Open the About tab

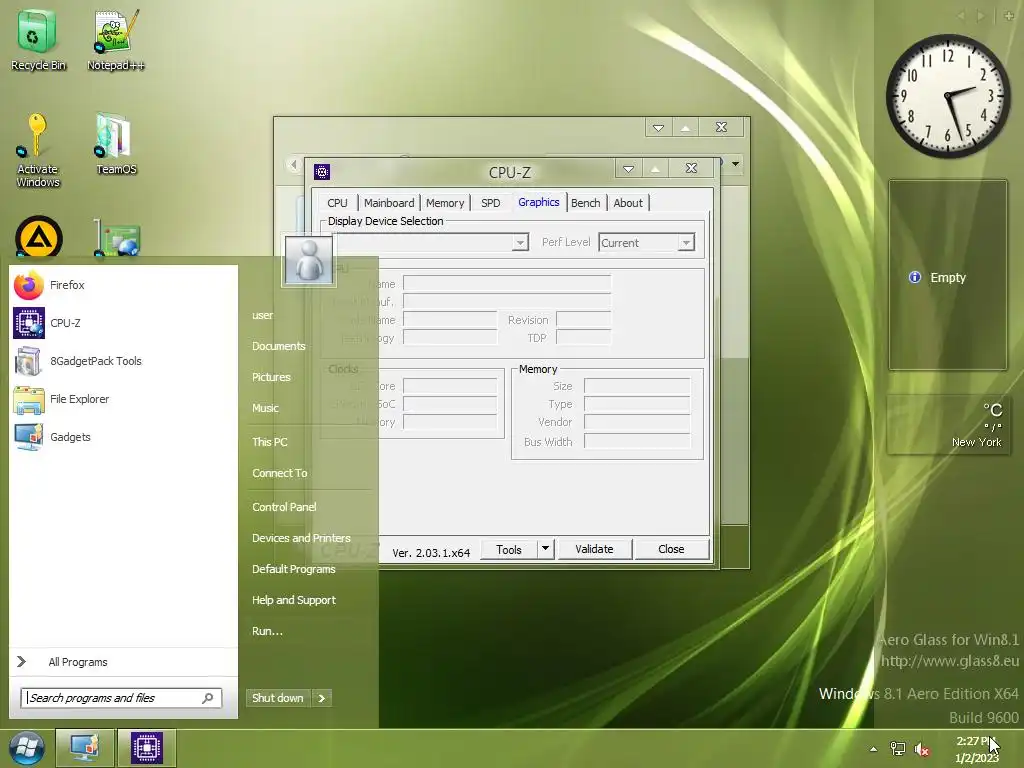click(628, 203)
